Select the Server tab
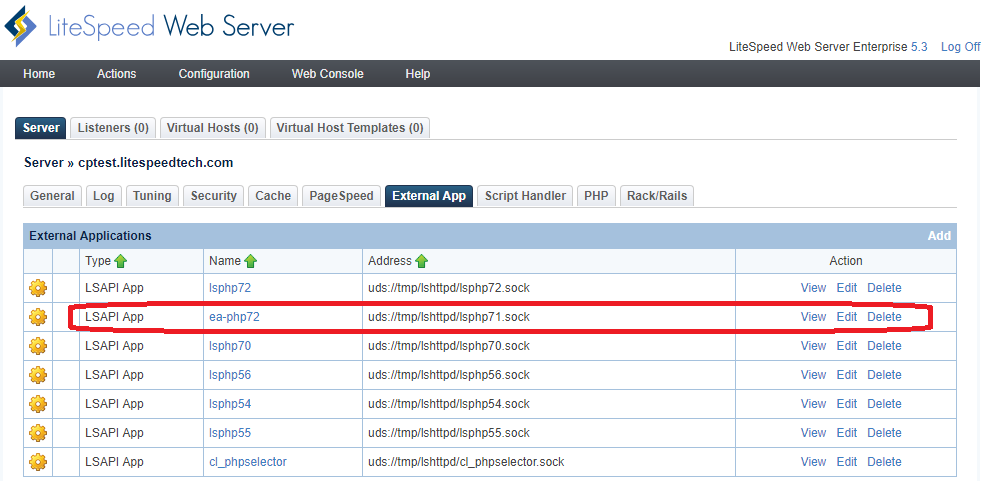The image size is (984, 481). tap(41, 127)
